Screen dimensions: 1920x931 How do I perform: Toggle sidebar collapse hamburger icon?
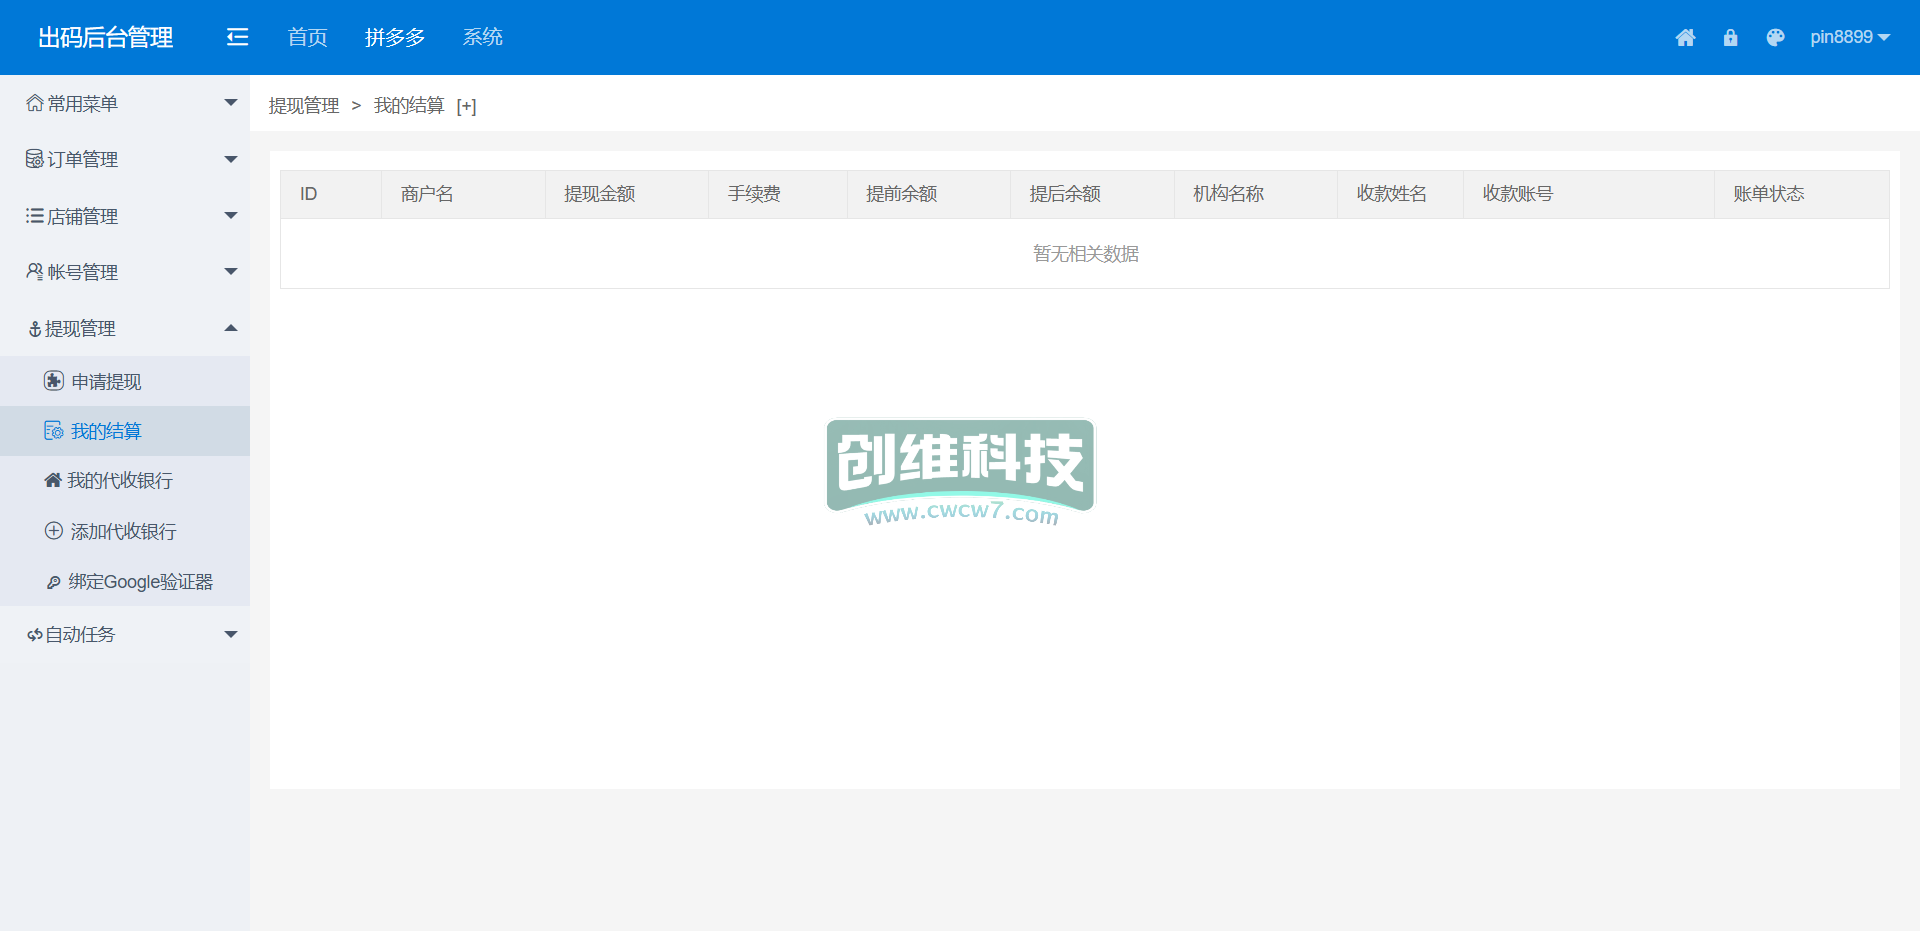click(237, 38)
